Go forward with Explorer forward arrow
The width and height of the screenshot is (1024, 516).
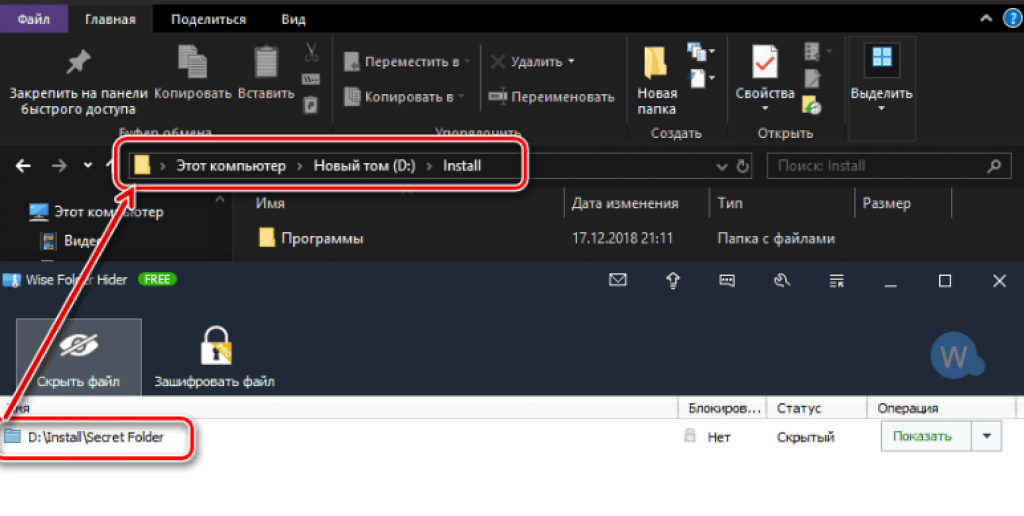coord(59,166)
